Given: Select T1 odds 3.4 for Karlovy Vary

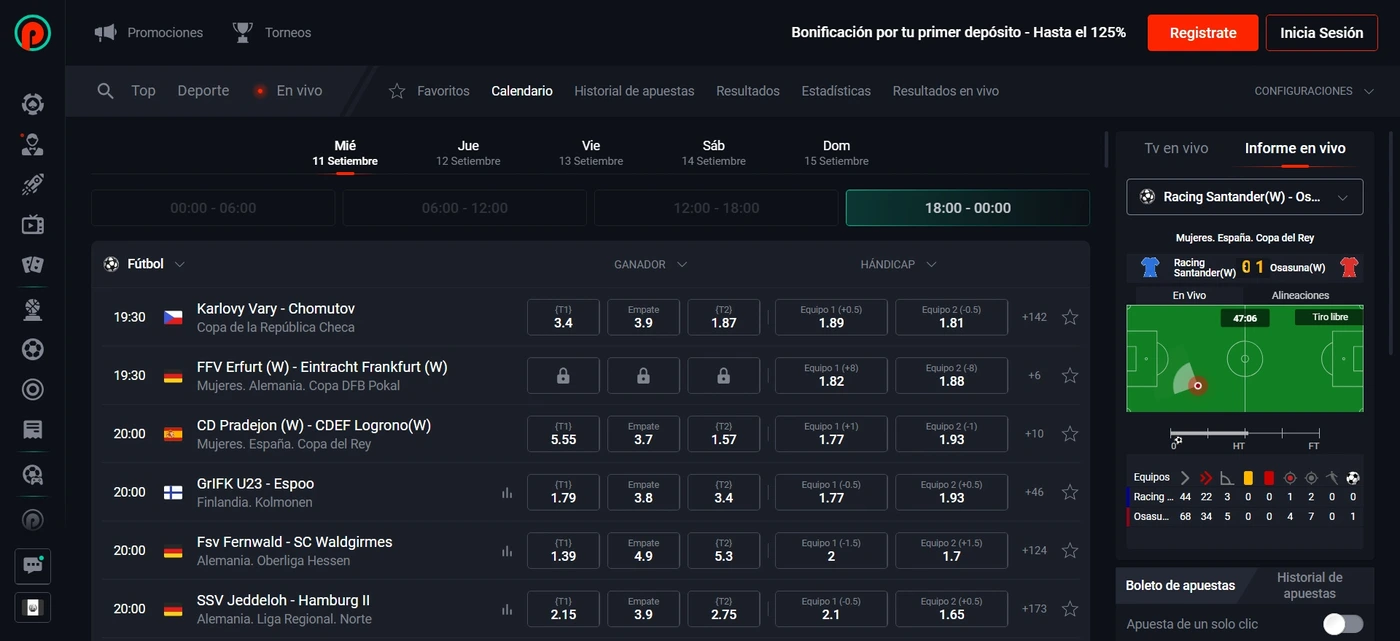Looking at the screenshot, I should pyautogui.click(x=563, y=317).
